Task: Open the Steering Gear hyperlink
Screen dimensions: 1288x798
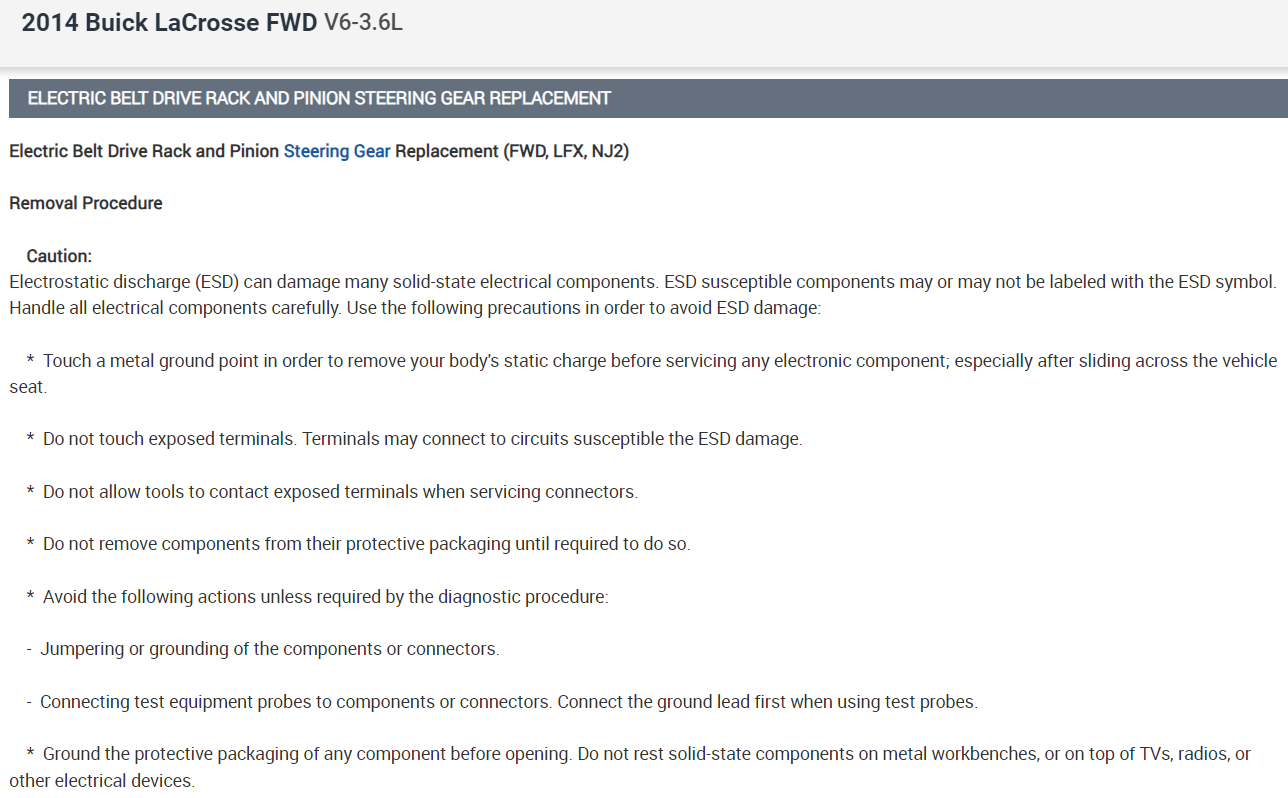Action: pos(337,152)
